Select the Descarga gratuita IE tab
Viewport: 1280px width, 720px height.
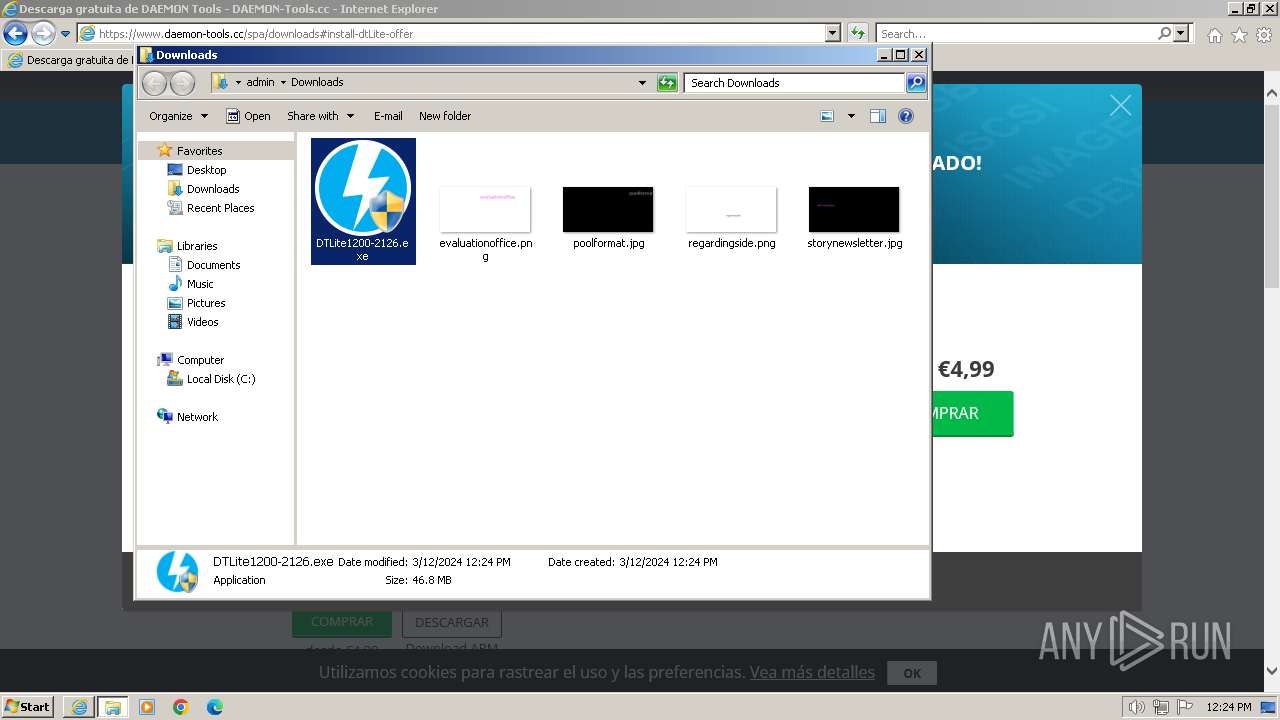(x=70, y=60)
